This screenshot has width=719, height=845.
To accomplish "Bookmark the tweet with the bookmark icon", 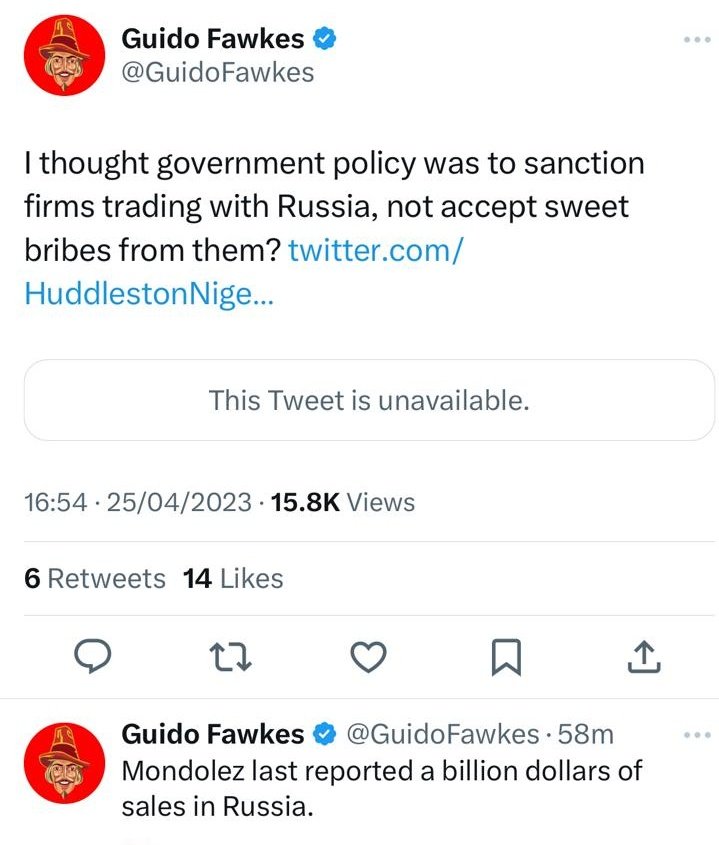I will point(507,658).
